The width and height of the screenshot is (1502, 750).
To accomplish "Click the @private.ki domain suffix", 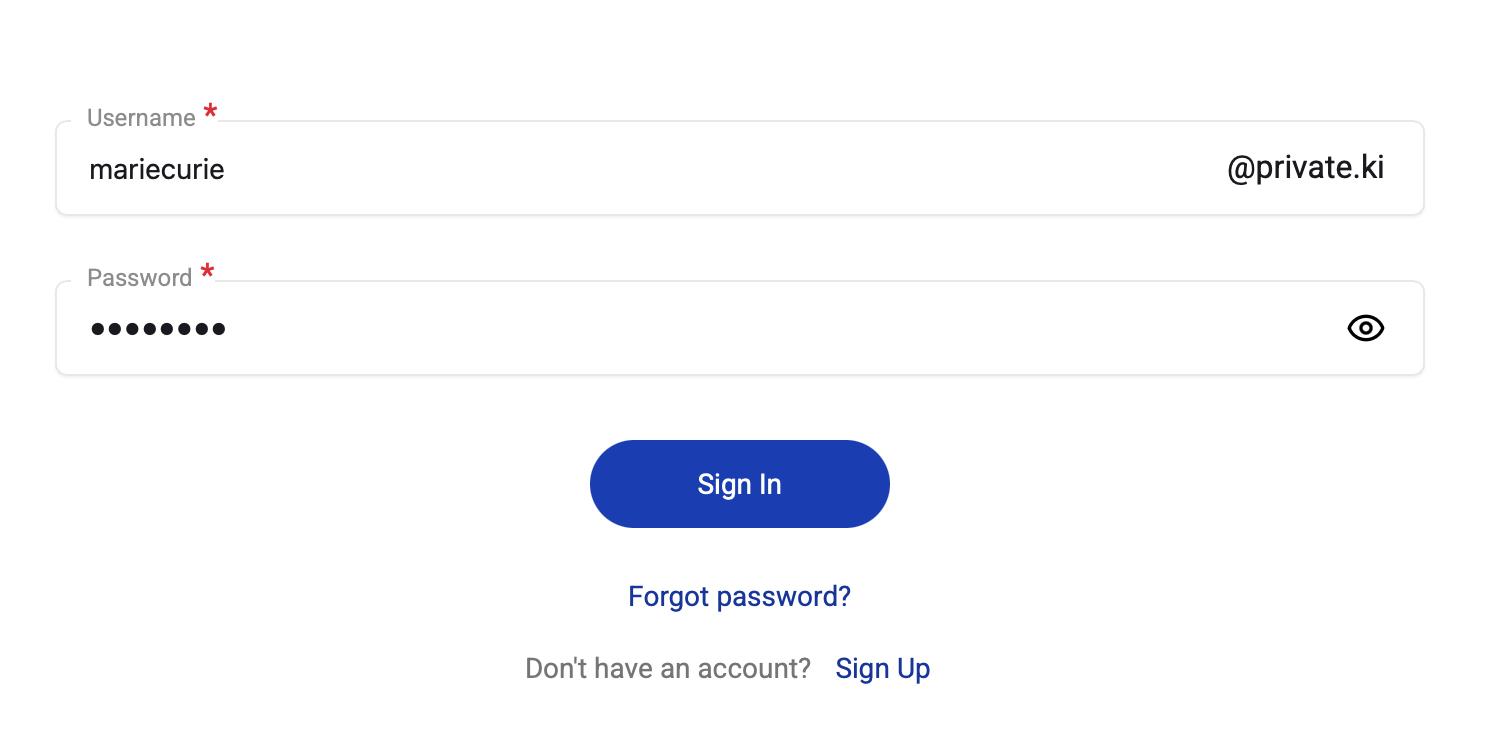I will coord(1305,168).
